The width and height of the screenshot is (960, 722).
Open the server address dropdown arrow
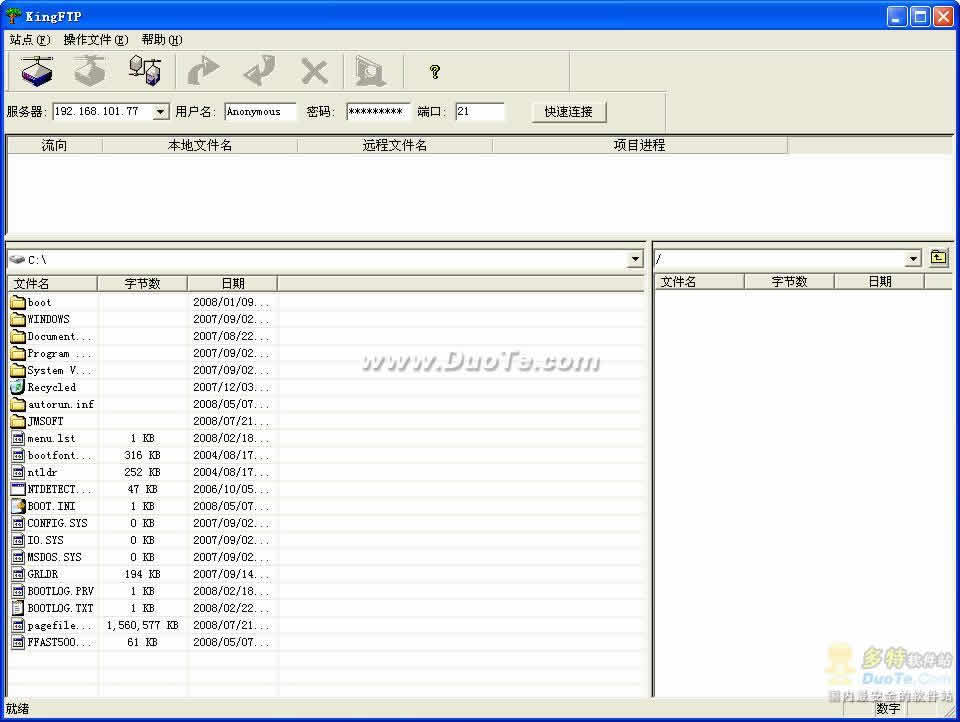(160, 112)
